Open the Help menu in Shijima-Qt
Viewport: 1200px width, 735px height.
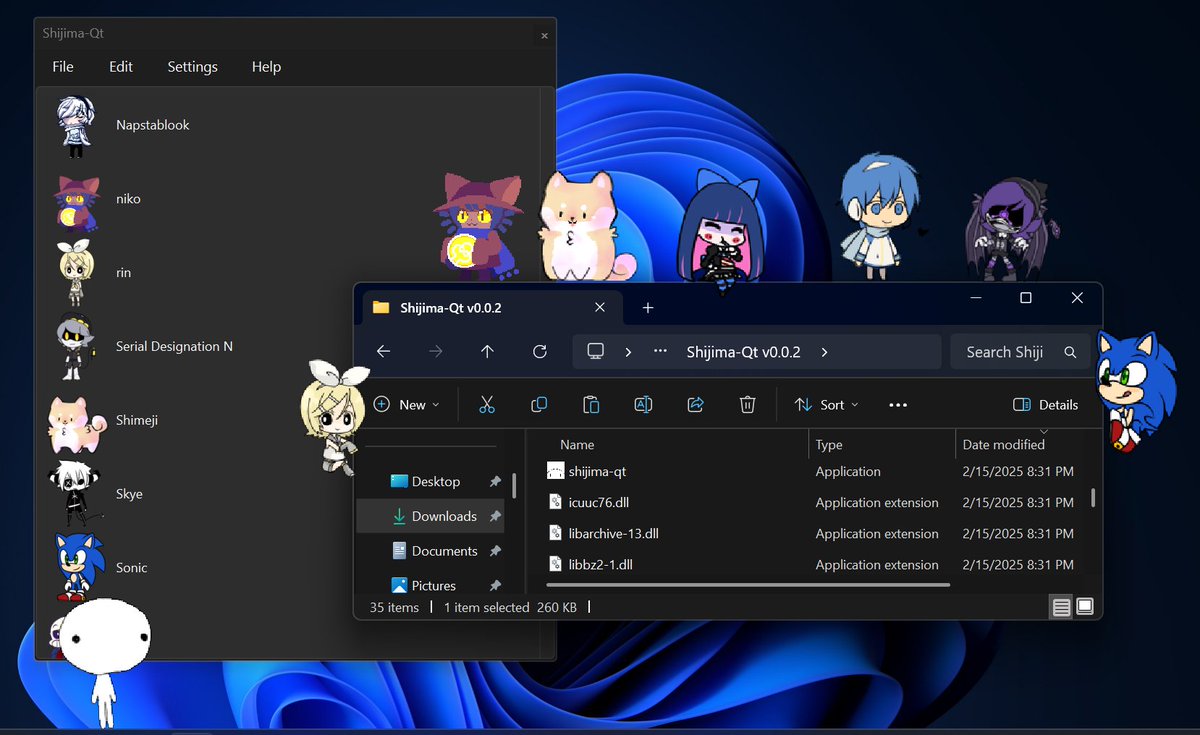[266, 67]
